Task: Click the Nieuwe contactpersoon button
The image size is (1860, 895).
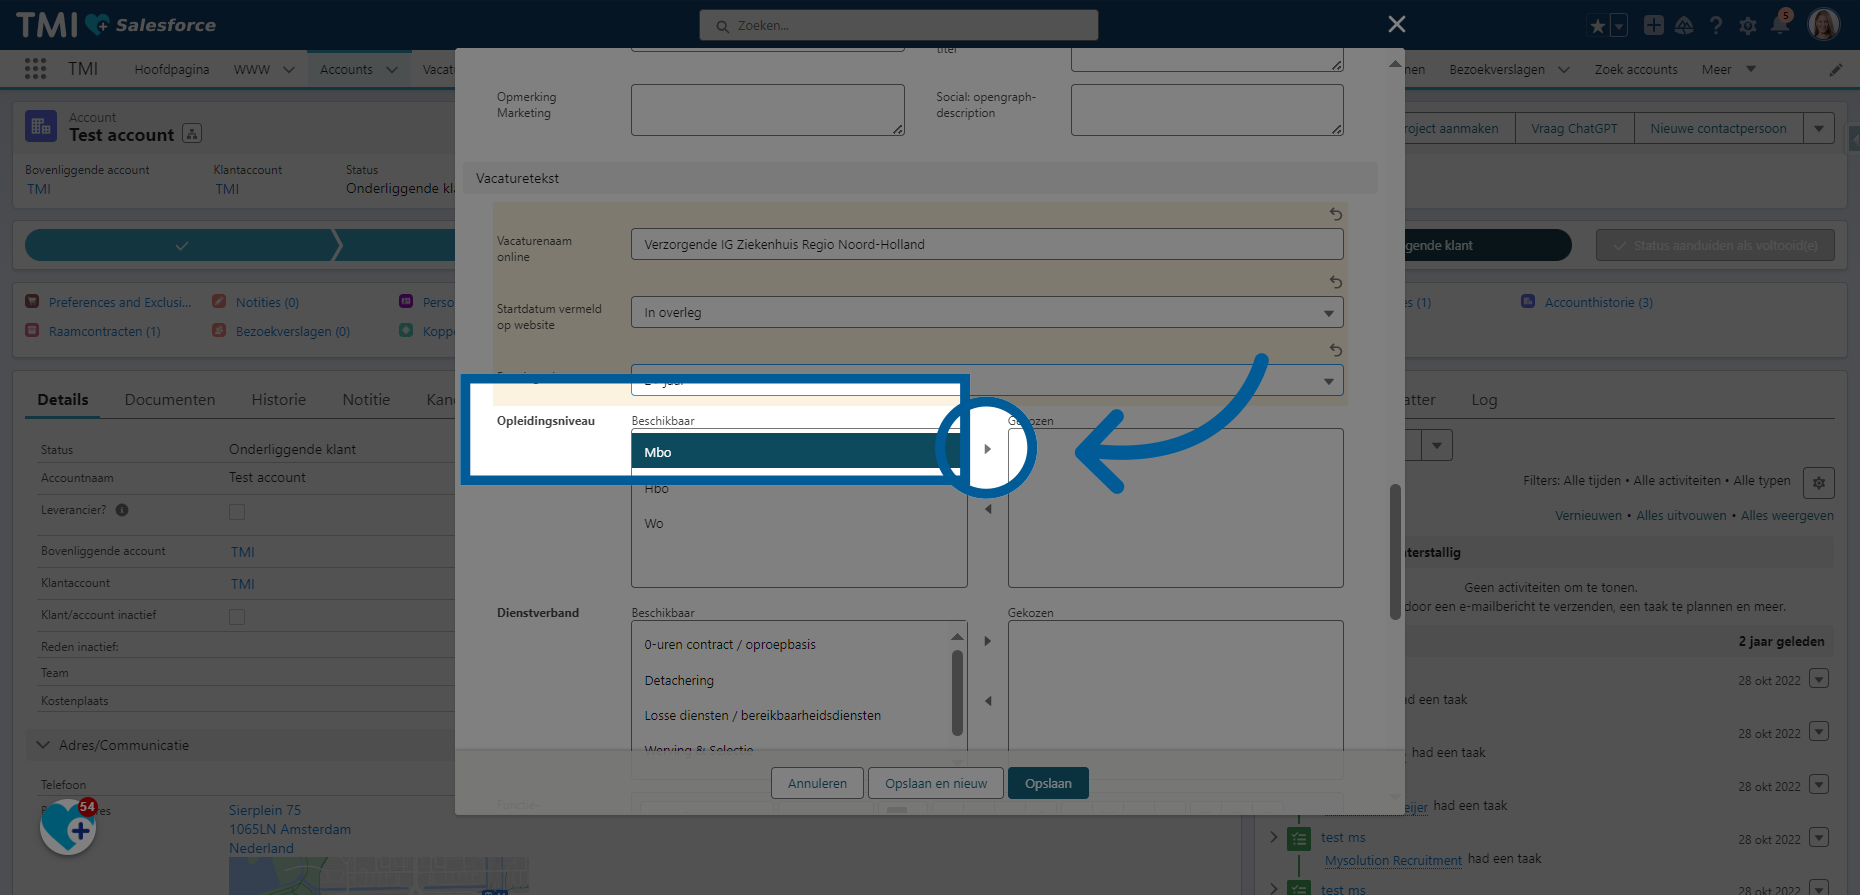Action: click(1718, 128)
